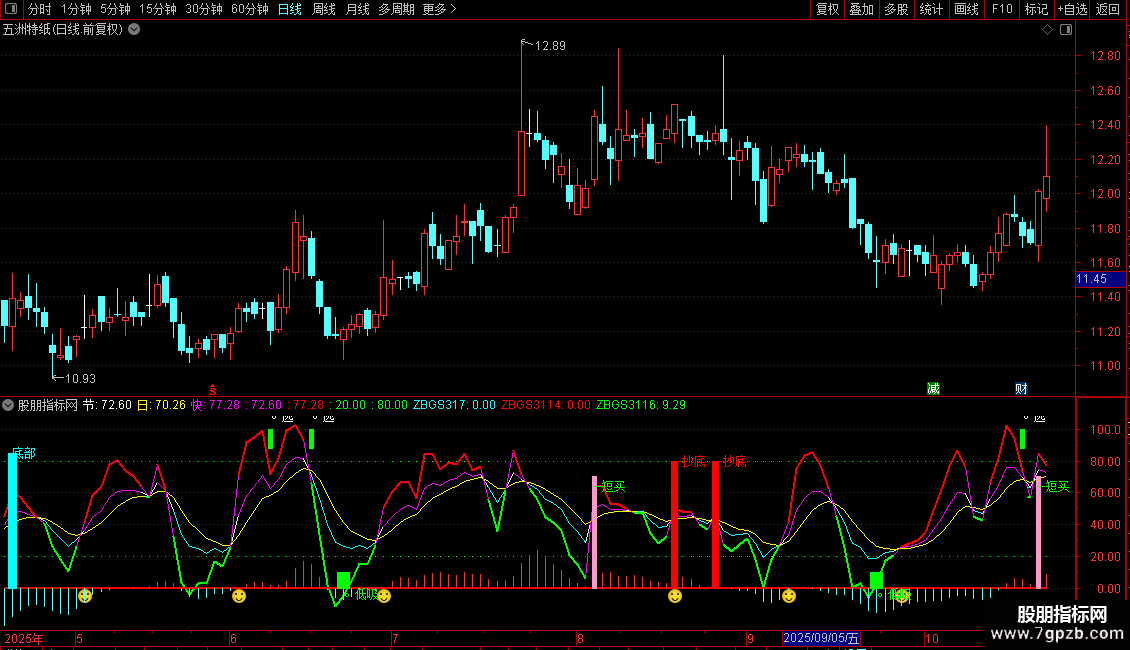Image resolution: width=1130 pixels, height=650 pixels.
Task: Click the 叠加 overlay button
Action: pyautogui.click(x=861, y=9)
